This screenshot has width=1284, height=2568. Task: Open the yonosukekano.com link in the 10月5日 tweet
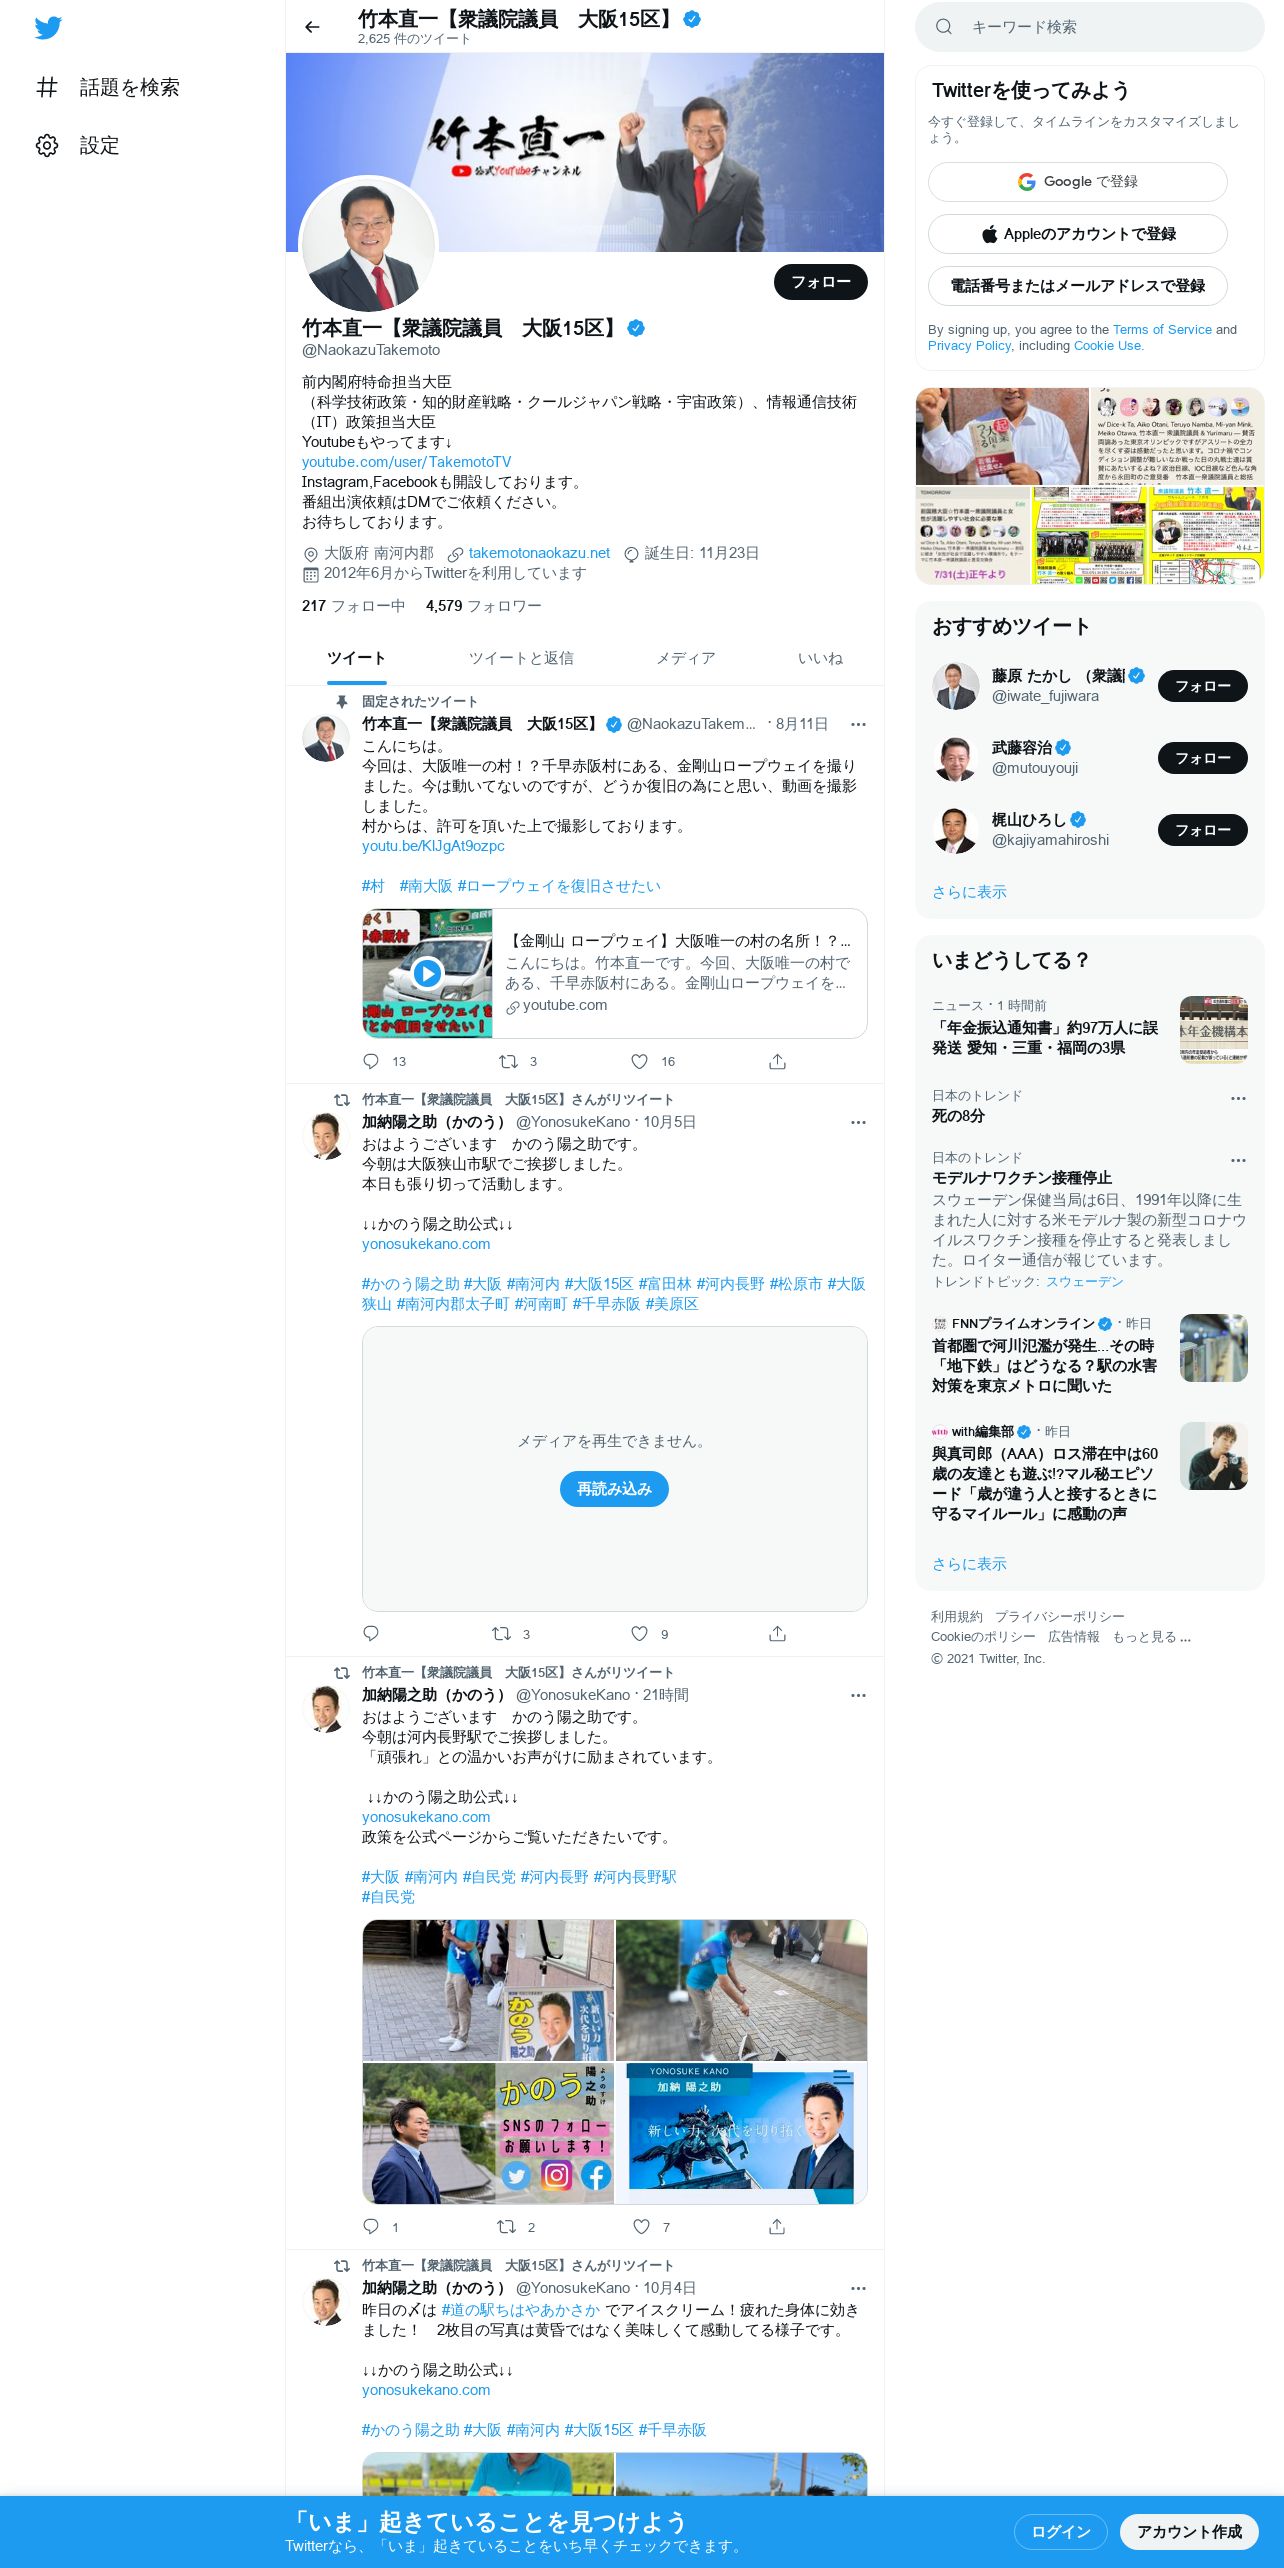[426, 1244]
